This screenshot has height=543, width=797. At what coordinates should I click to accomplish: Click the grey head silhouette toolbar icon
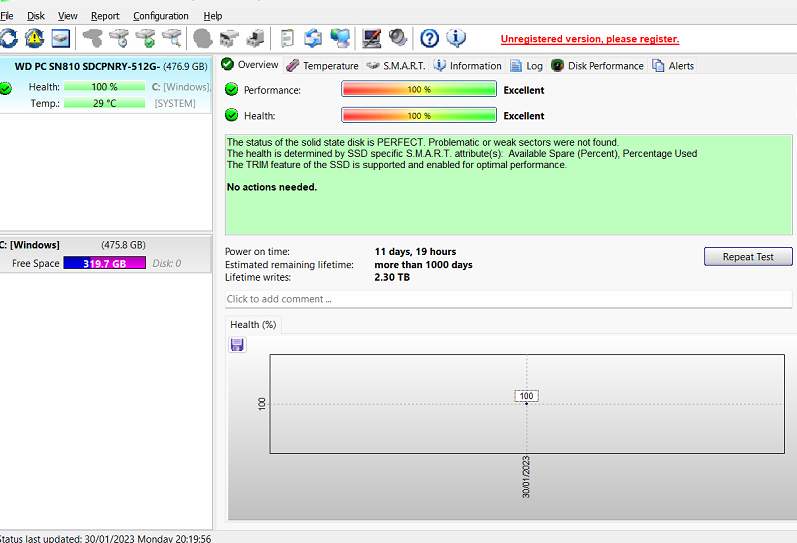[x=203, y=38]
